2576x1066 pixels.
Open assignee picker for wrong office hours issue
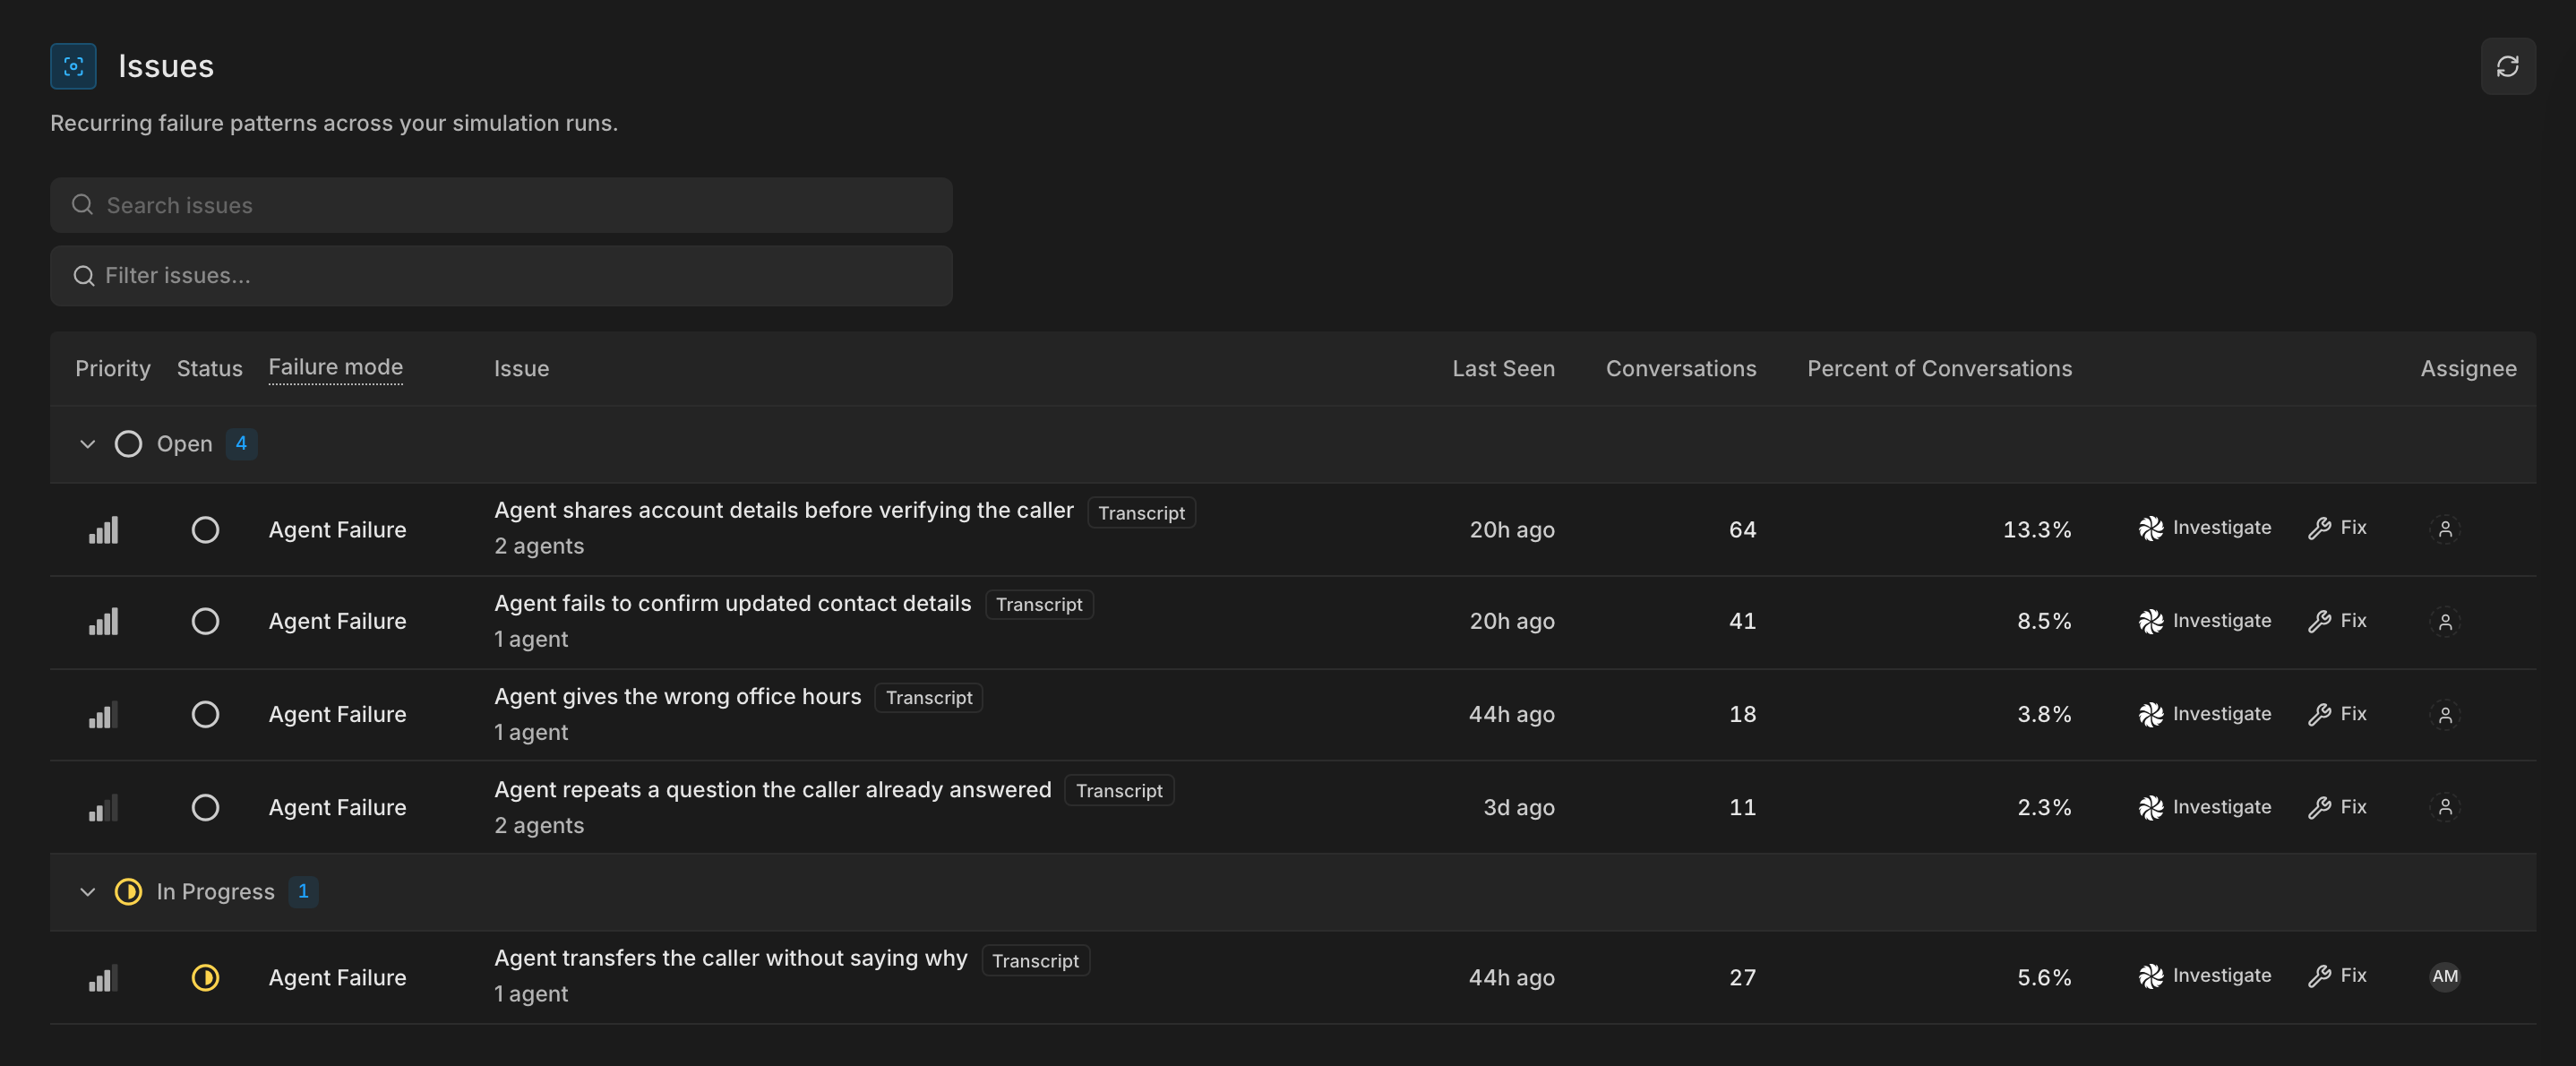[x=2444, y=714]
